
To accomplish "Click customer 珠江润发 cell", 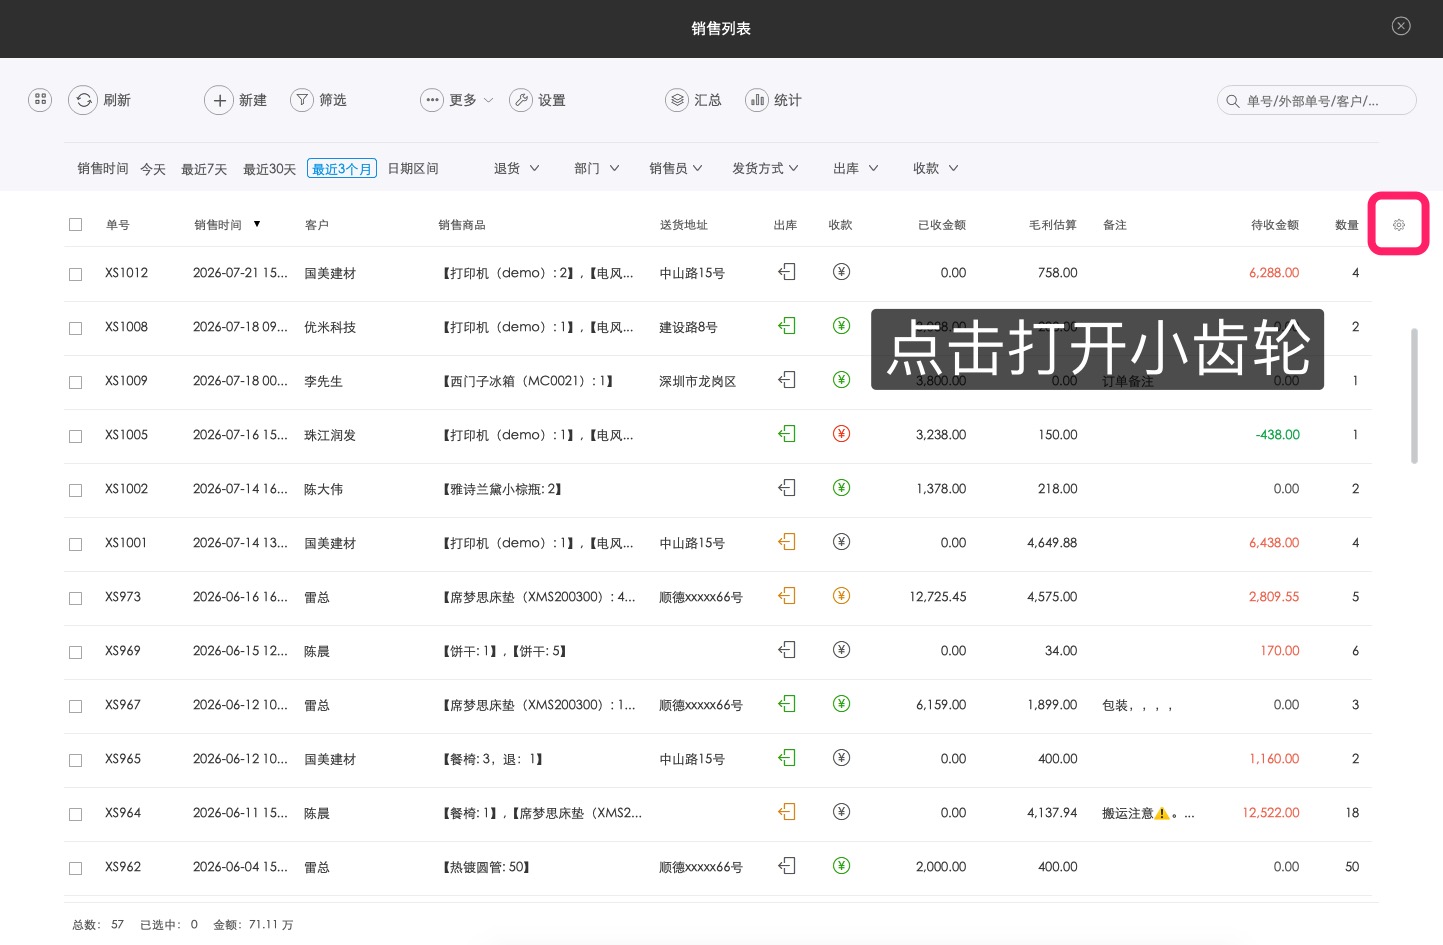I will point(330,435).
